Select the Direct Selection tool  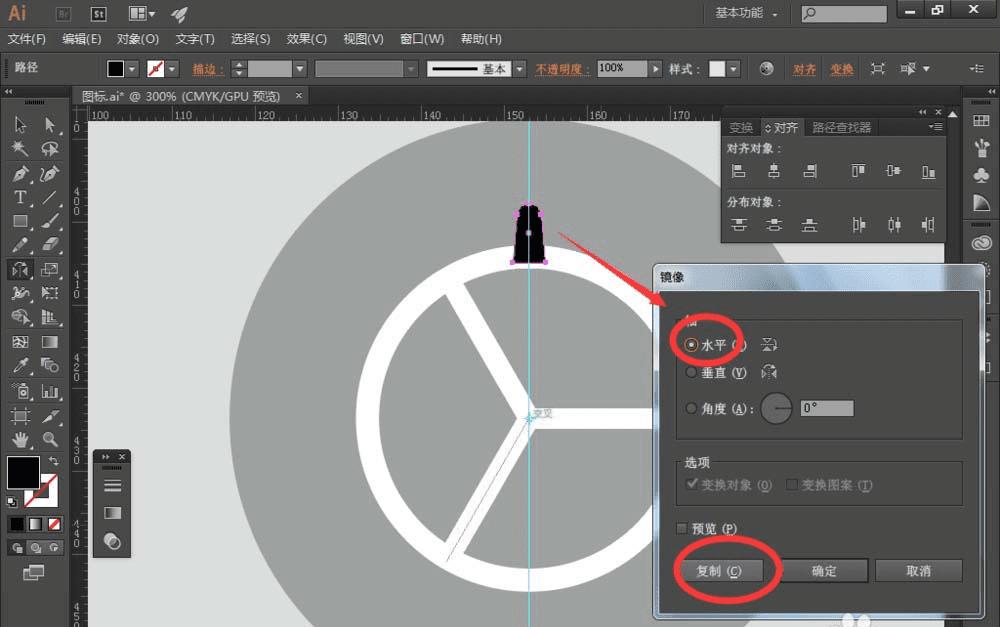pyautogui.click(x=50, y=124)
